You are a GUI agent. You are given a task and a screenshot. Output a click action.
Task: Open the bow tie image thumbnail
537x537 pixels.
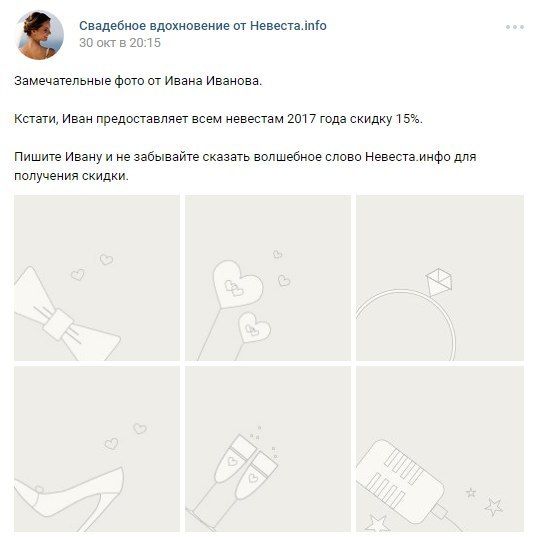(97, 278)
